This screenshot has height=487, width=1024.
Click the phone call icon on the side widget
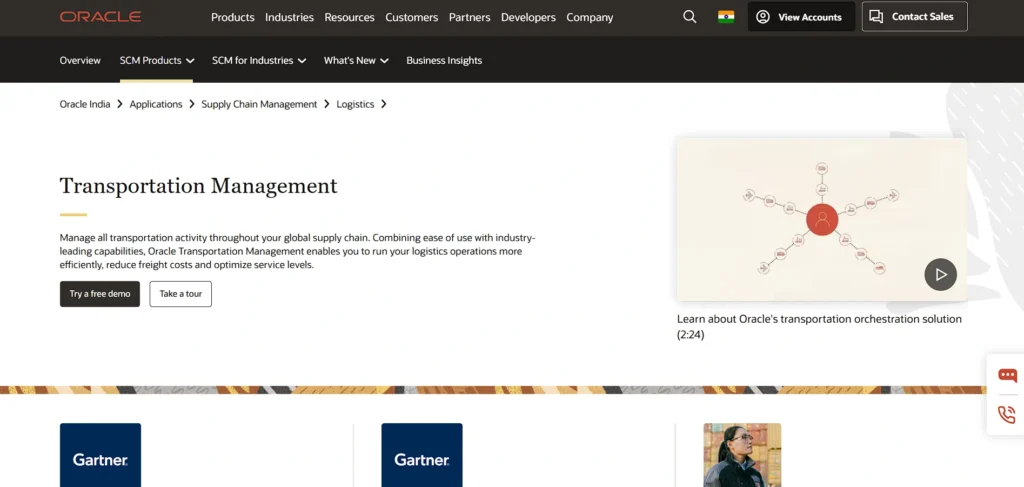[1007, 415]
